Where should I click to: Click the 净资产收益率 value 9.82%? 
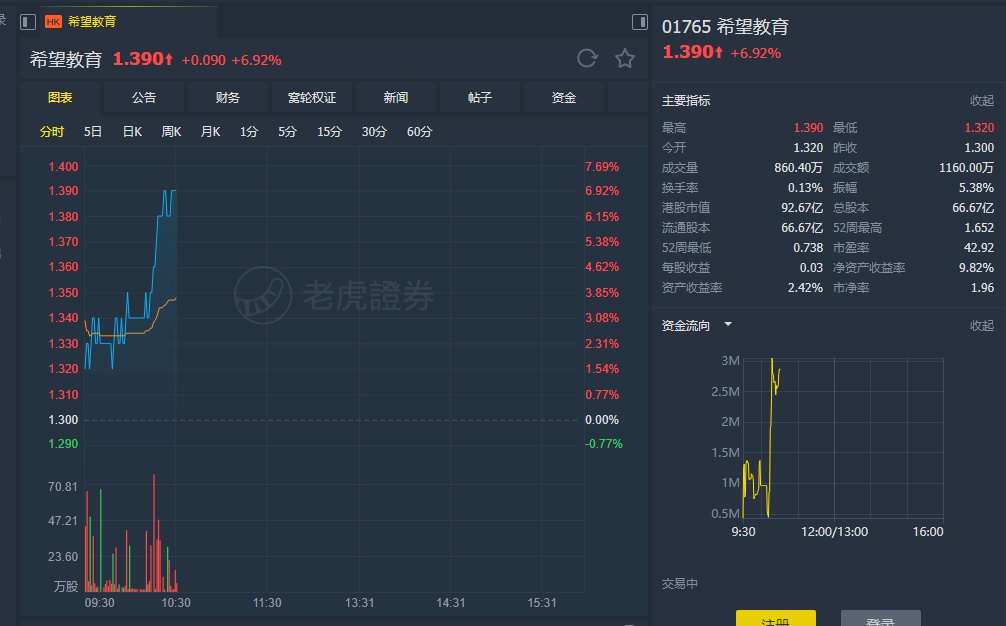(x=976, y=267)
